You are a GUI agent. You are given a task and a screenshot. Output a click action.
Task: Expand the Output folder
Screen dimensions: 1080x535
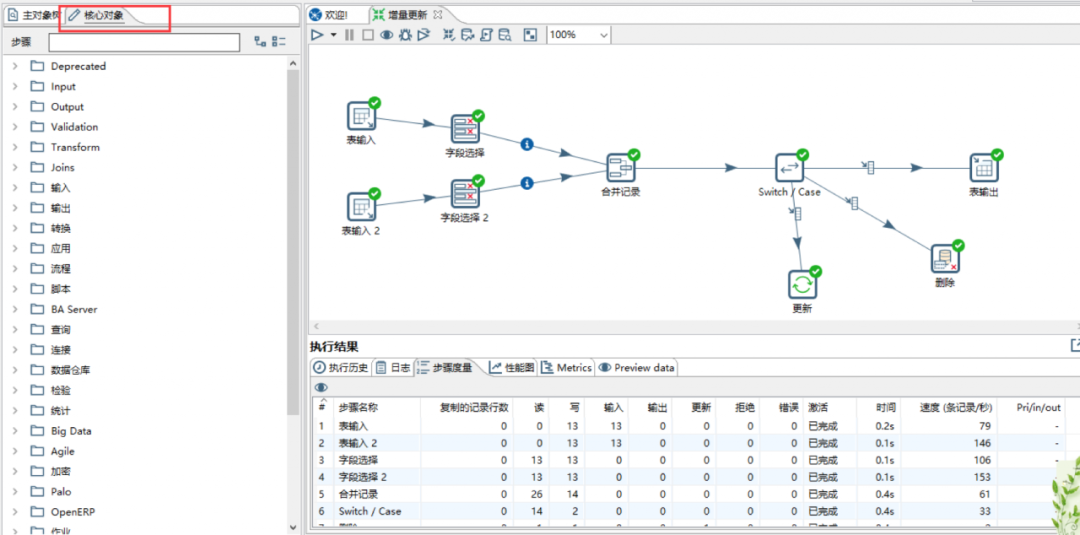tap(15, 107)
